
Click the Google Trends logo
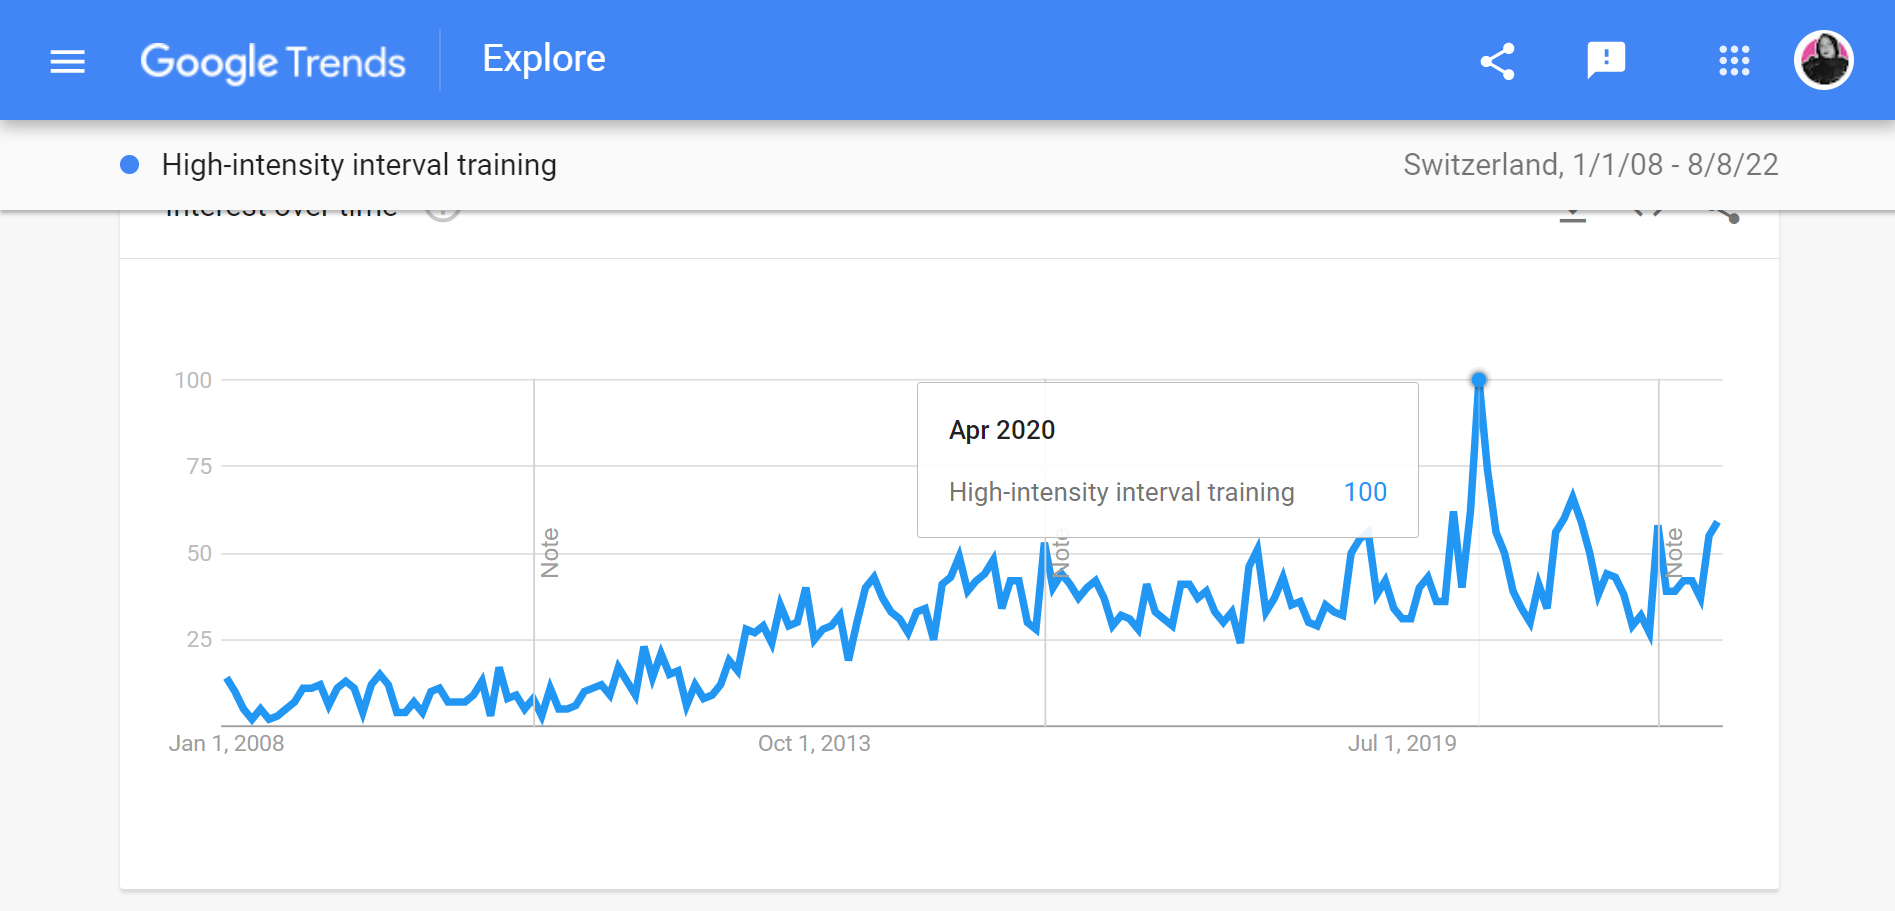point(273,62)
